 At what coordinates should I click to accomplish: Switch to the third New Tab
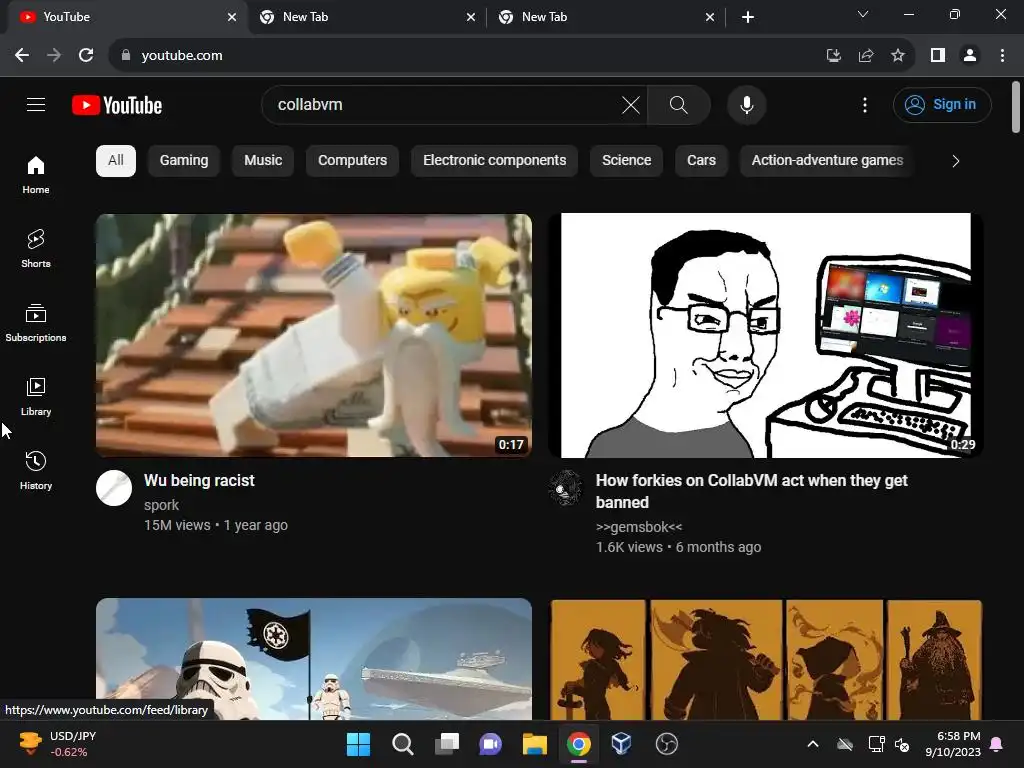(606, 17)
